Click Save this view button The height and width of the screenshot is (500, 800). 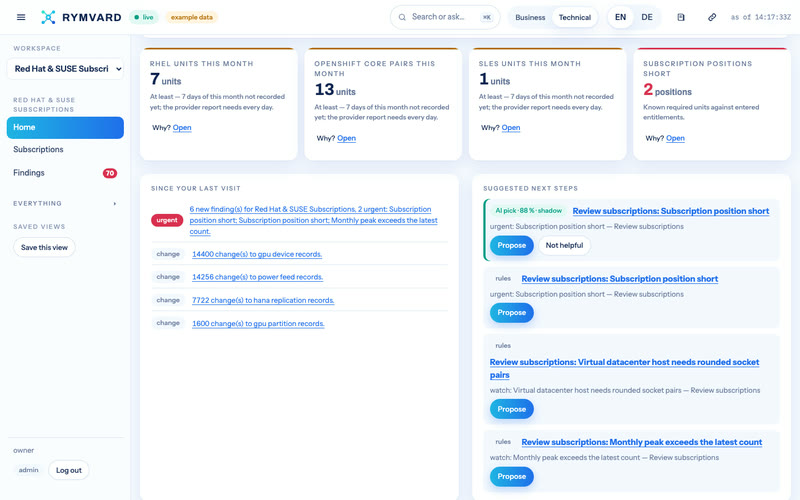(44, 247)
